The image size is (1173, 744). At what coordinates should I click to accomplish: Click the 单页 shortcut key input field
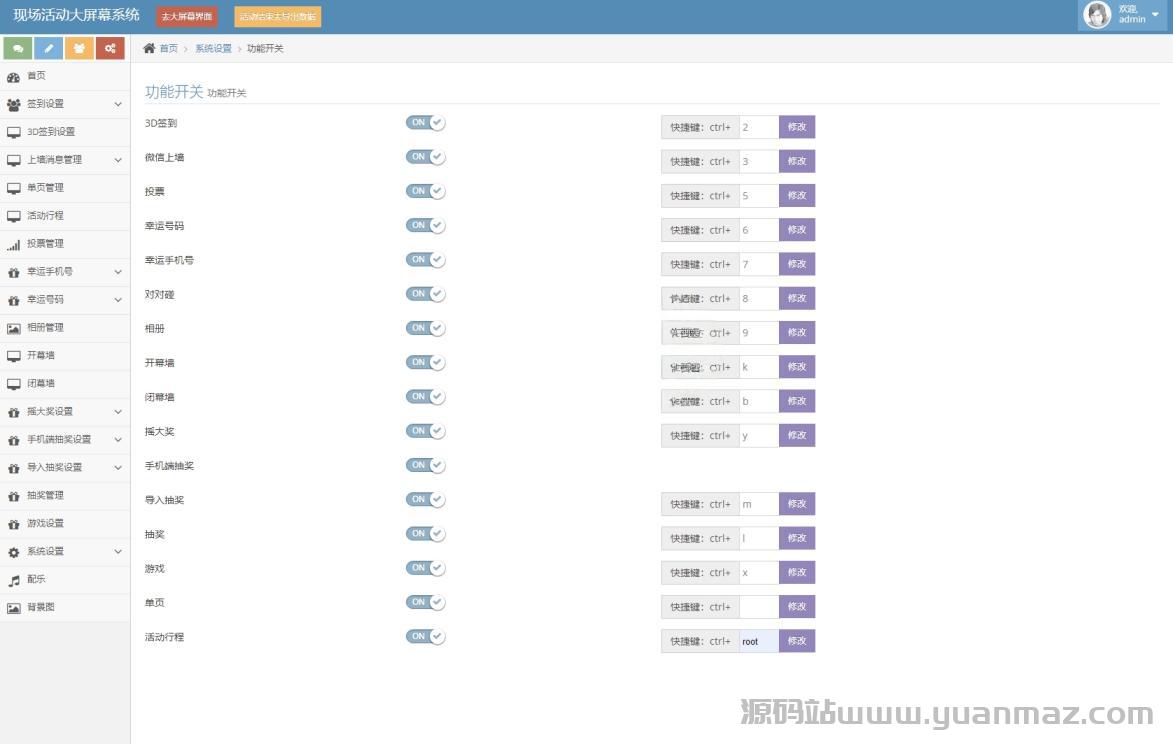pyautogui.click(x=758, y=607)
